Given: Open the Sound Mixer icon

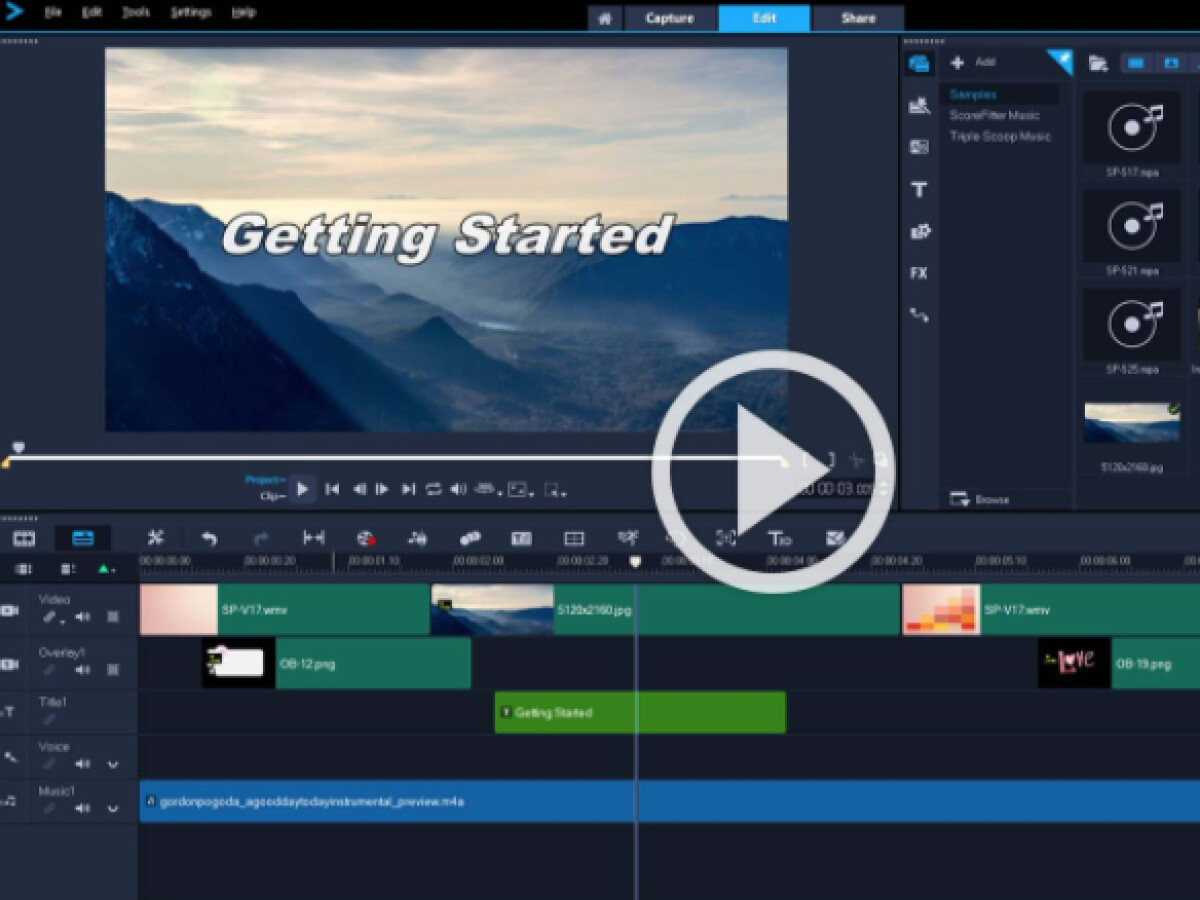Looking at the screenshot, I should (x=417, y=539).
